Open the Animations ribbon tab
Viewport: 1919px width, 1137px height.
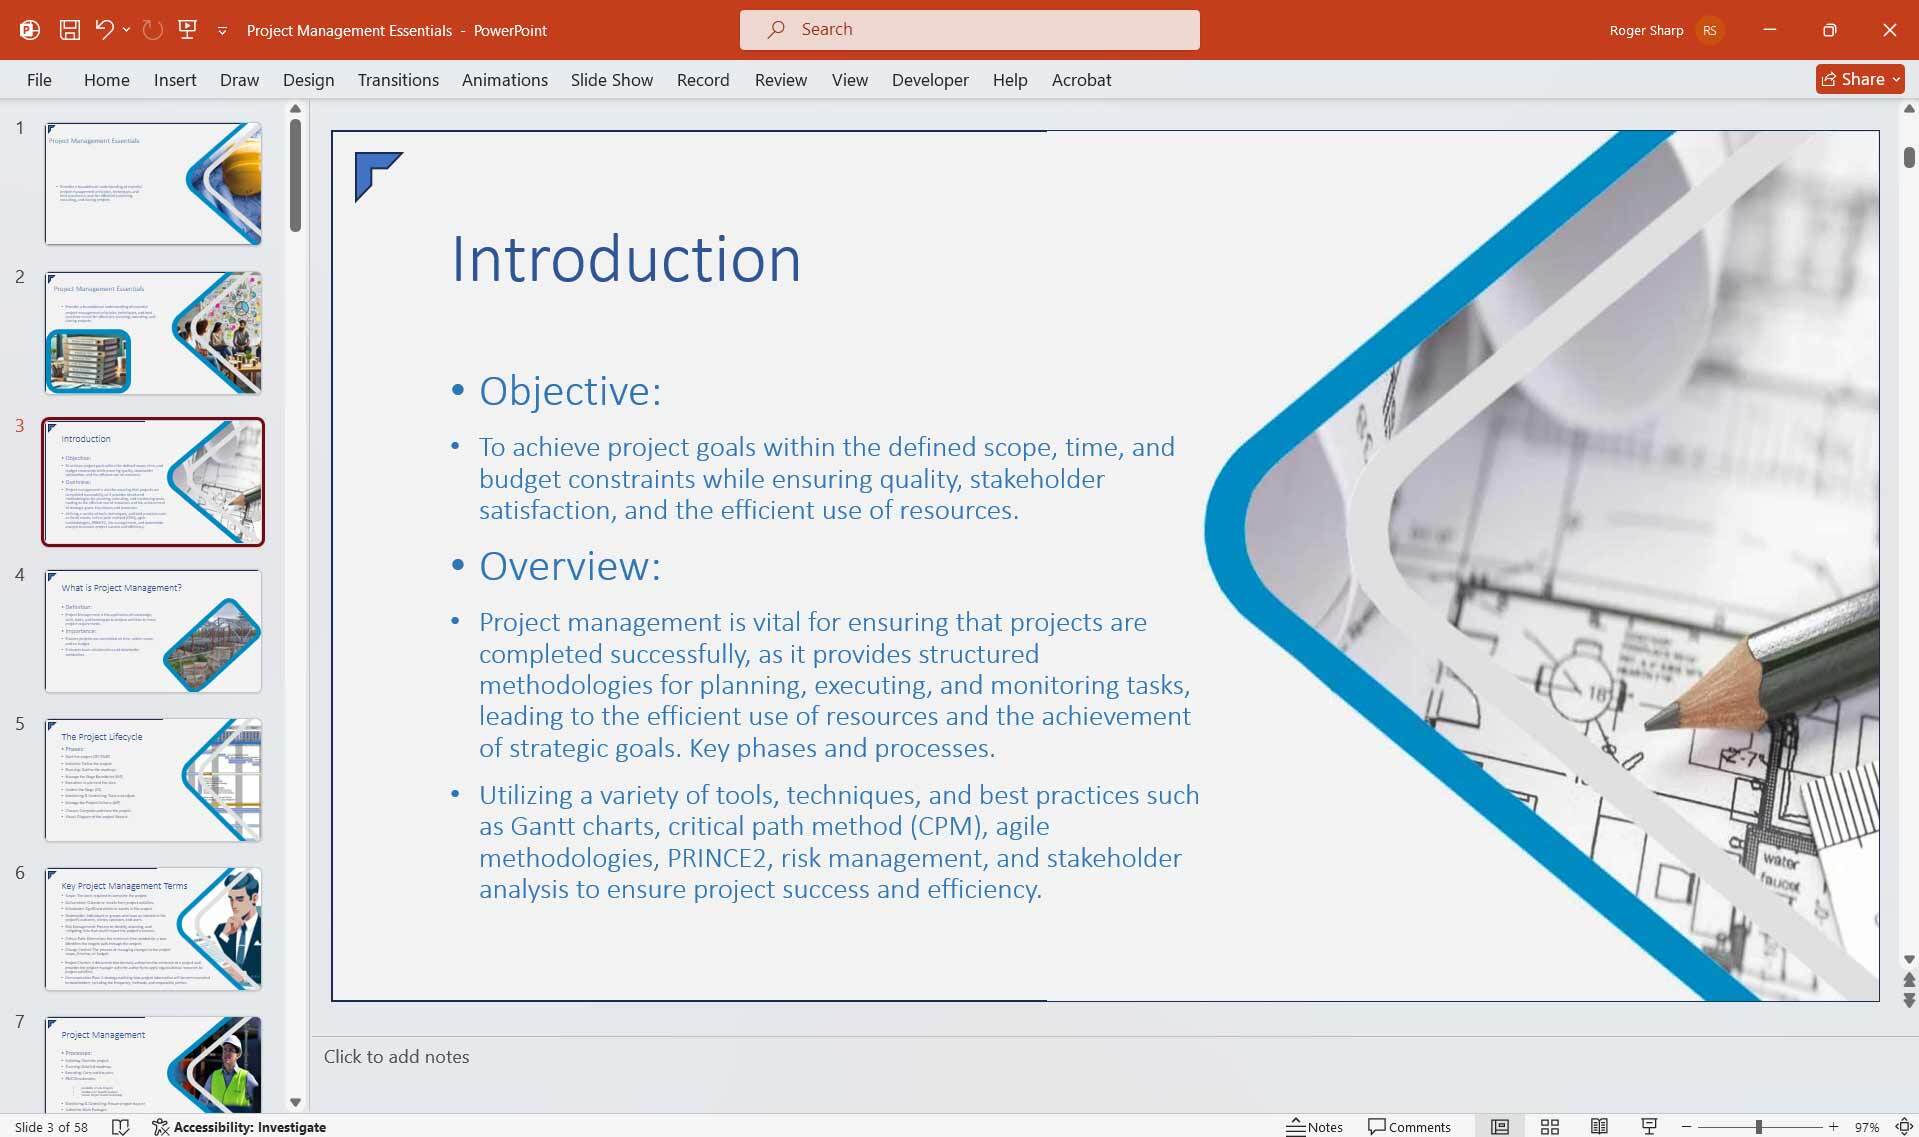click(504, 80)
